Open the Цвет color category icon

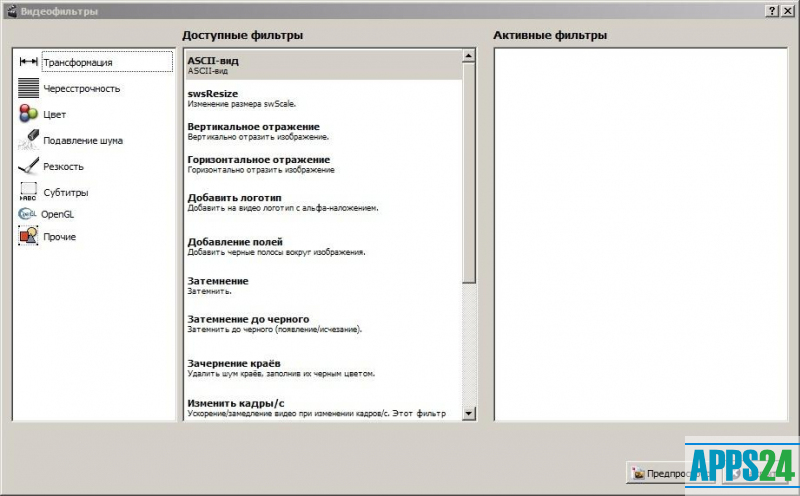point(28,114)
